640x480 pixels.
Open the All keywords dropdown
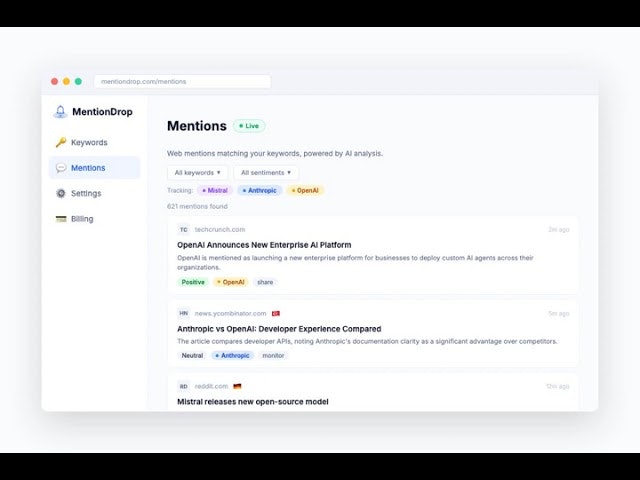pyautogui.click(x=198, y=173)
